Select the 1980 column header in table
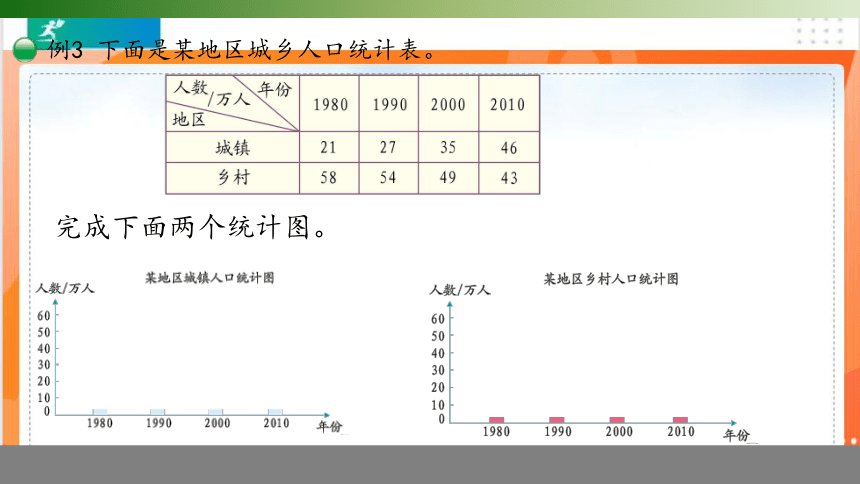 (330, 104)
